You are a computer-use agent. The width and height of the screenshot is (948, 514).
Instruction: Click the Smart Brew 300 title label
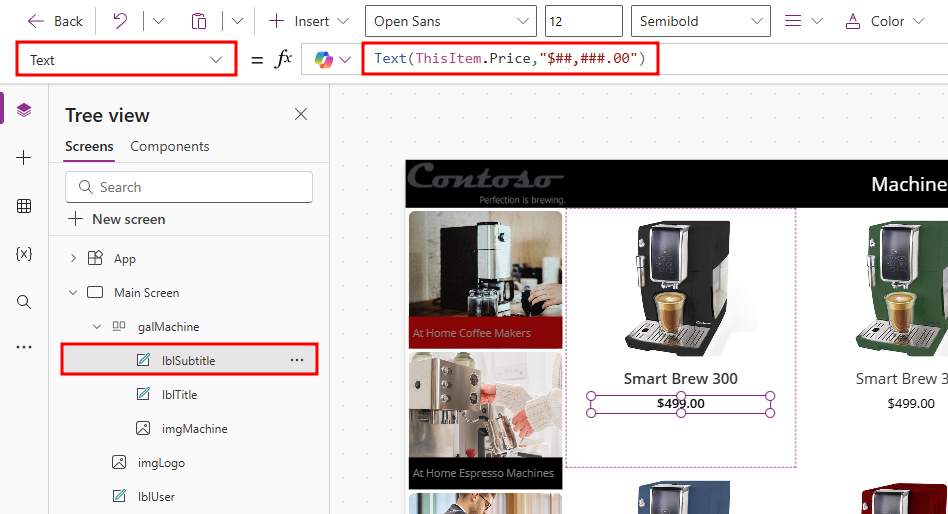click(x=681, y=379)
